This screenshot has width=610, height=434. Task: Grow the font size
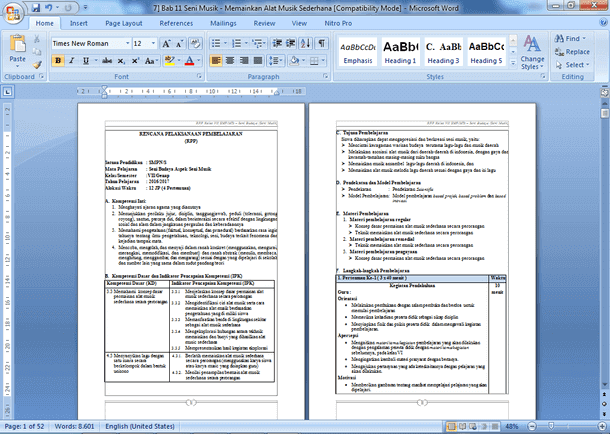(166, 44)
